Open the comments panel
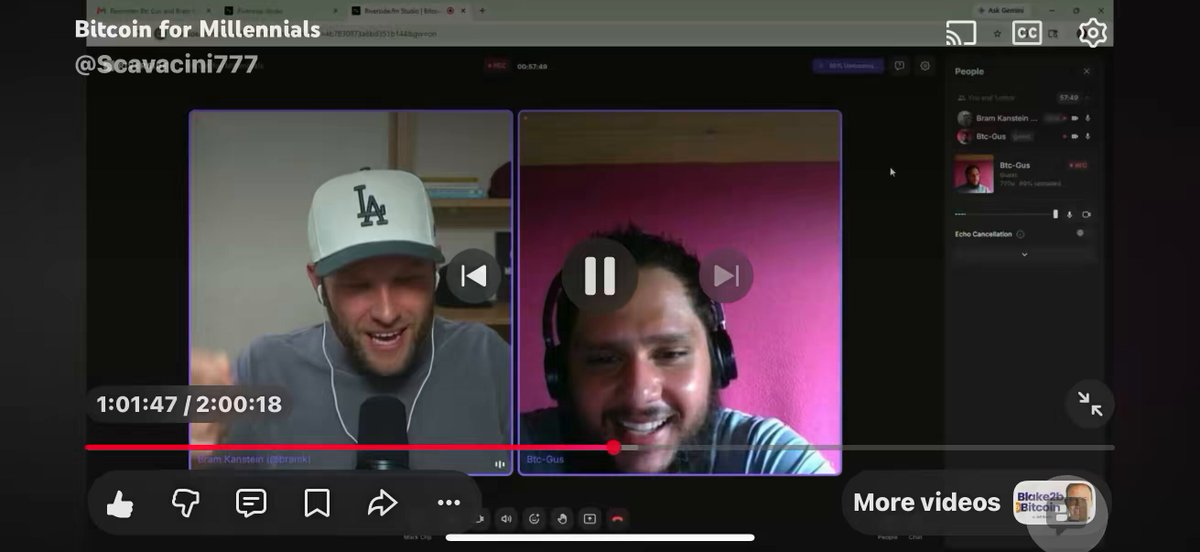This screenshot has height=552, width=1200. [251, 503]
